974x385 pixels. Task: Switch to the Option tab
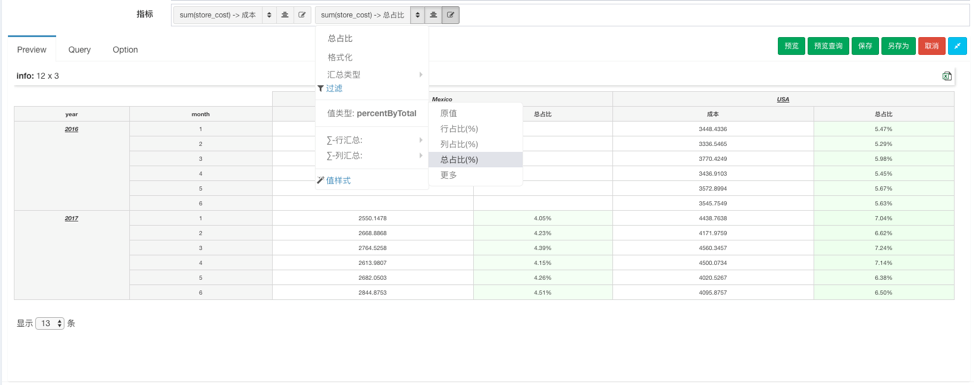click(125, 50)
